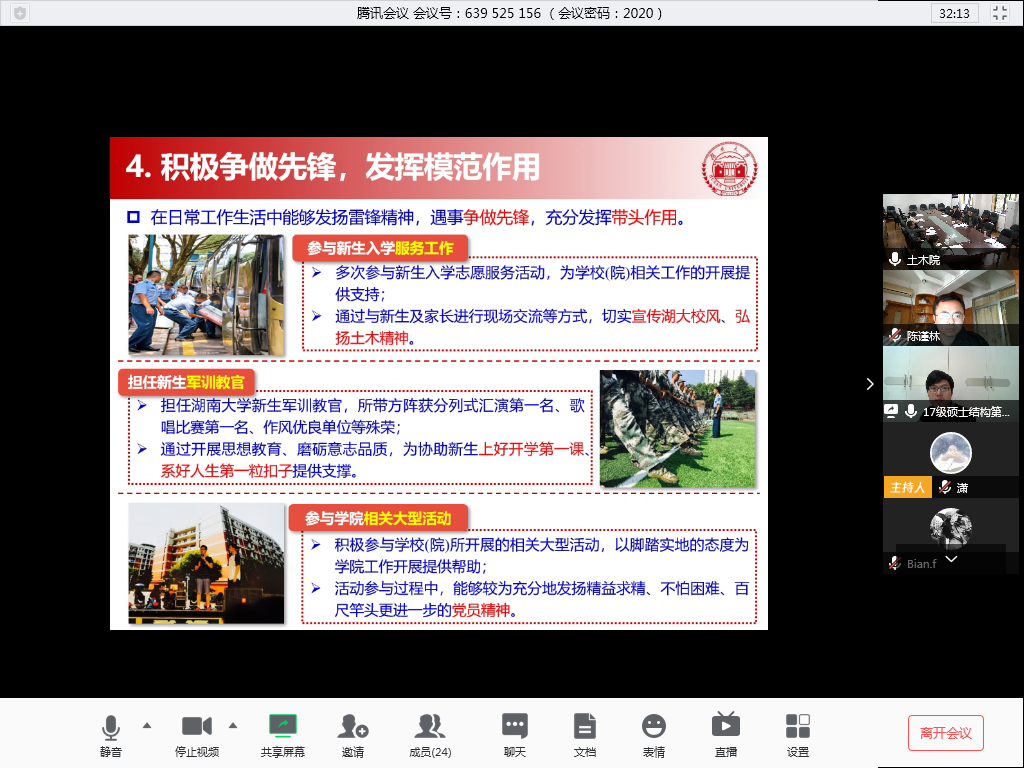Click the 离开会议 leave meeting button
Viewport: 1024px width, 768px height.
coord(945,733)
